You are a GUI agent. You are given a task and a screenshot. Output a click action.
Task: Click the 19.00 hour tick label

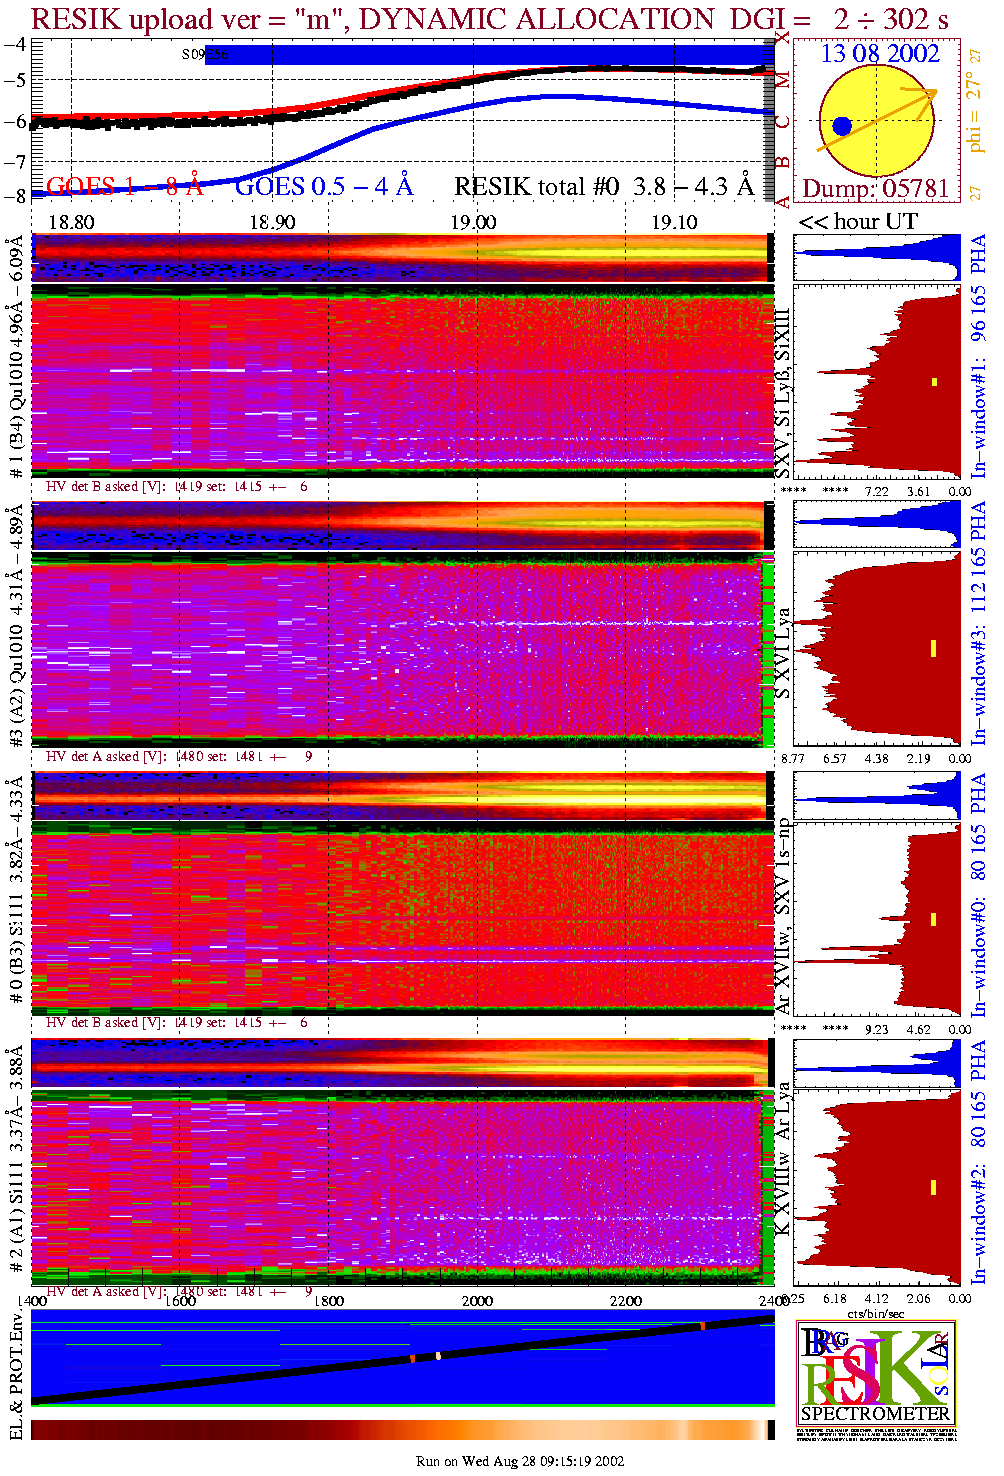(473, 222)
